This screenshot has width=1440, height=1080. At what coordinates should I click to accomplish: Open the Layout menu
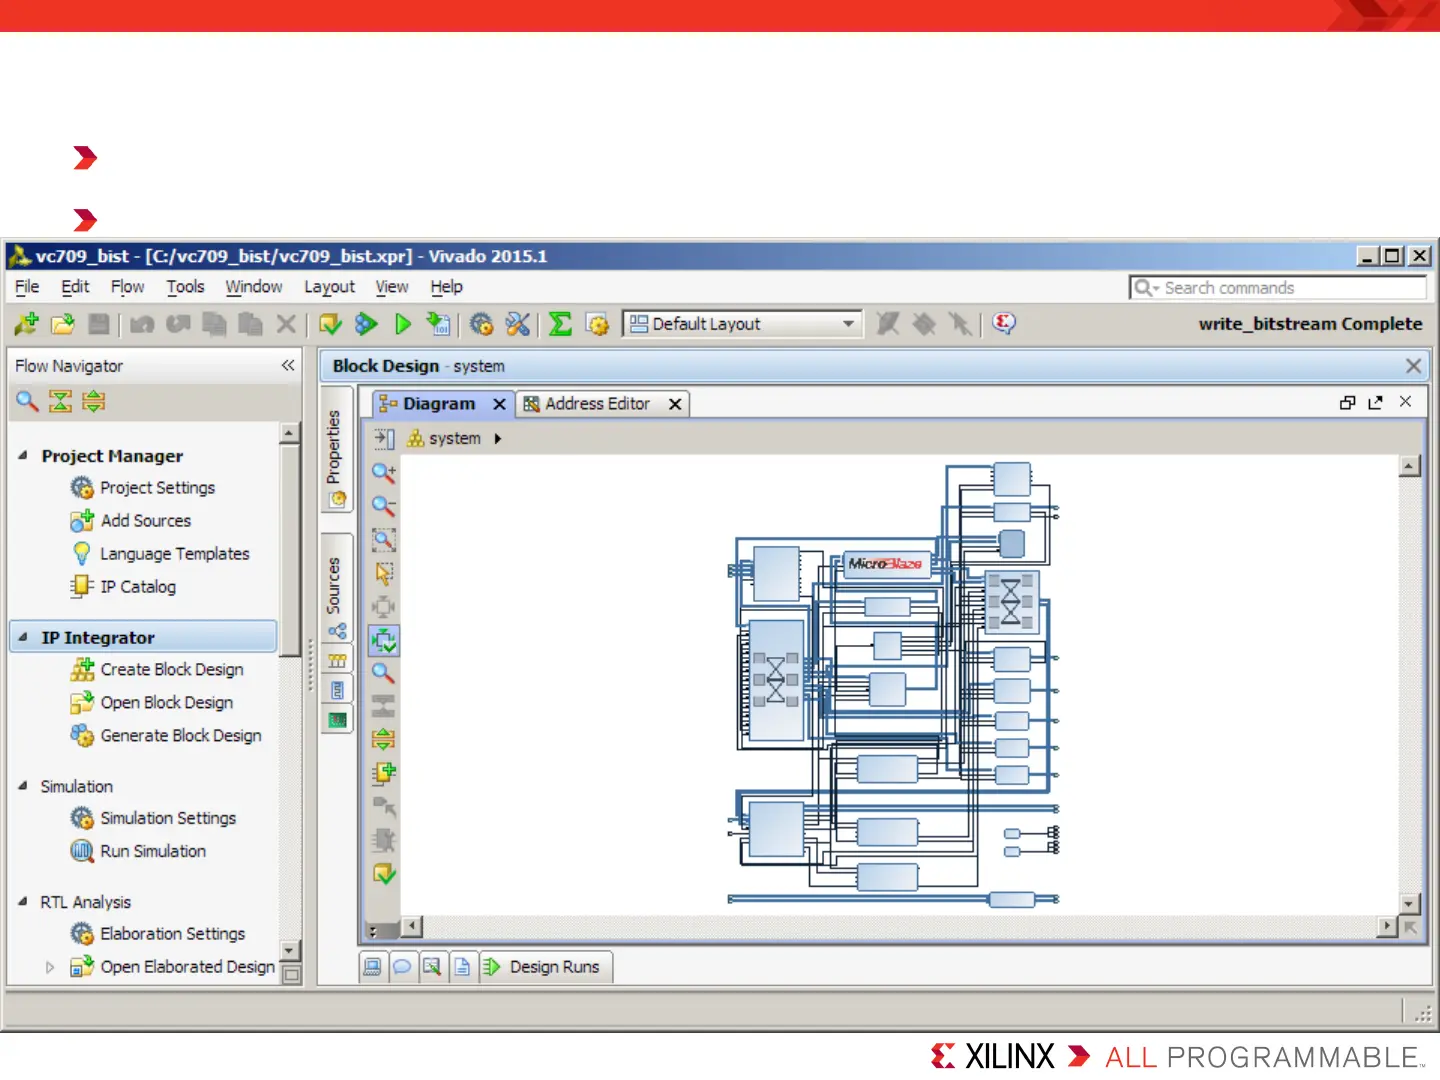click(x=330, y=287)
